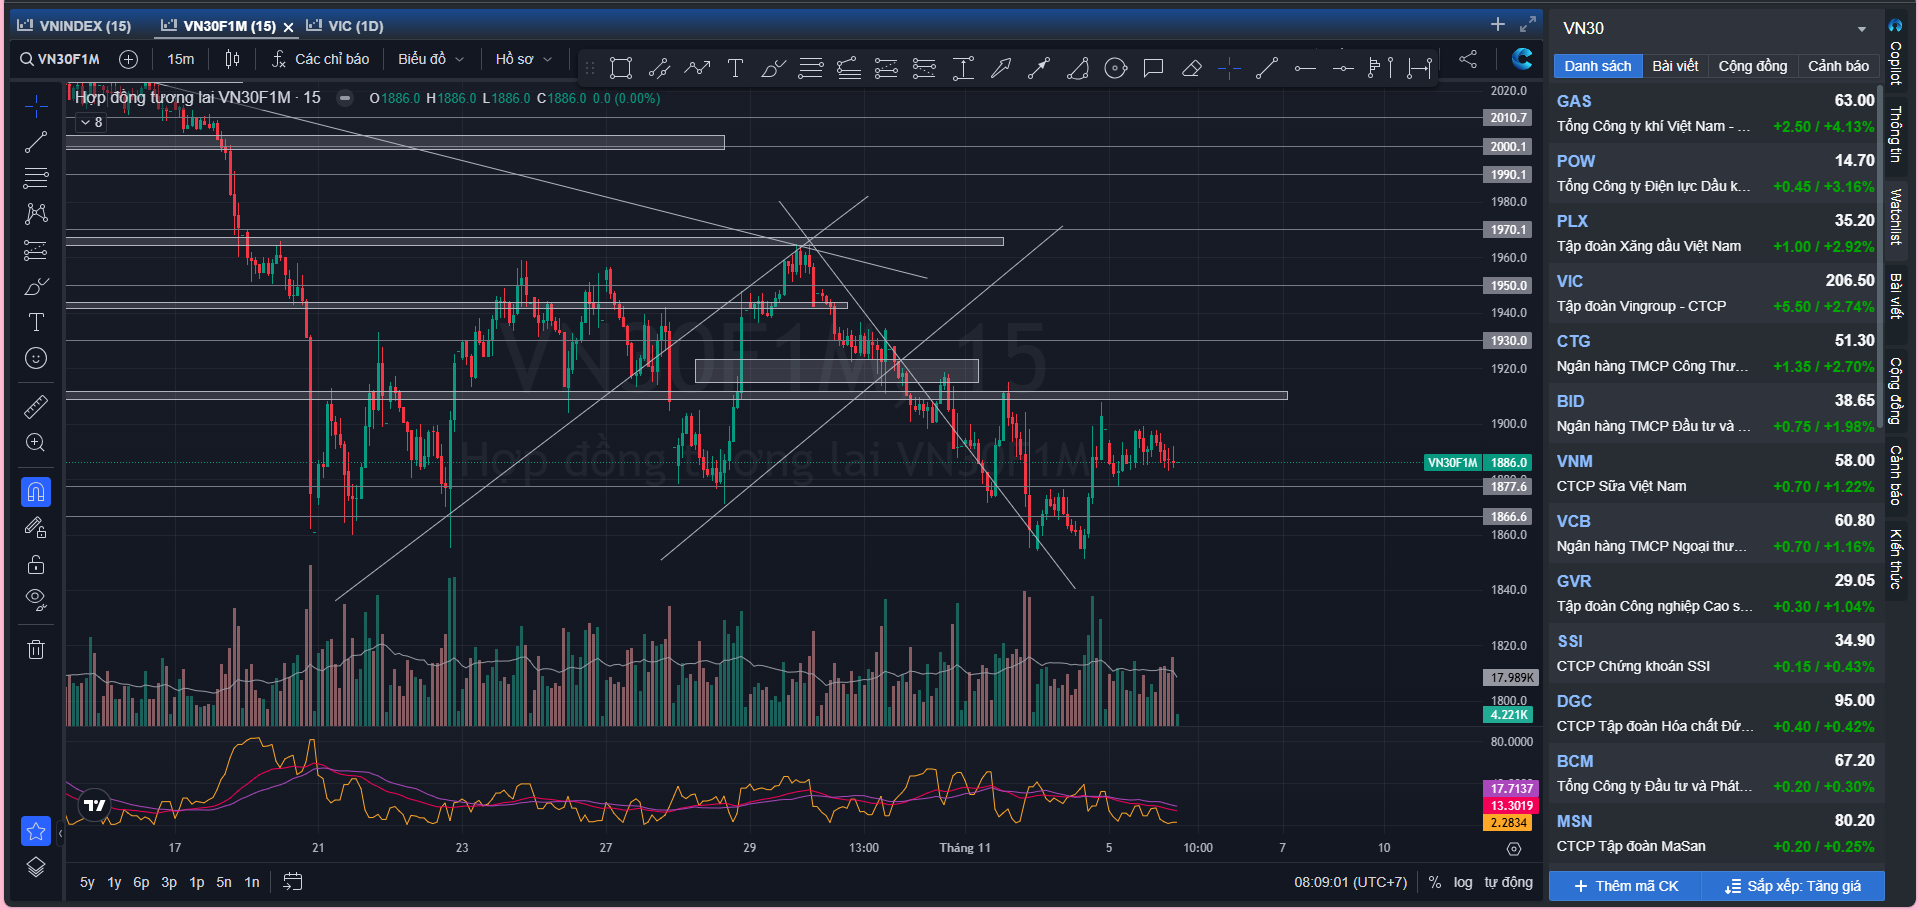Delete all drawings with the trash icon
1919x910 pixels.
pyautogui.click(x=36, y=650)
